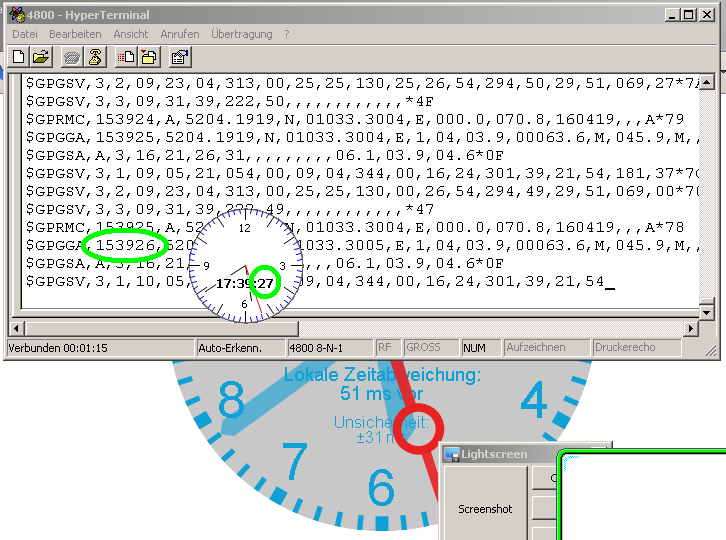Click the vertical scrollbar down arrow
The height and width of the screenshot is (540, 726).
click(x=707, y=312)
